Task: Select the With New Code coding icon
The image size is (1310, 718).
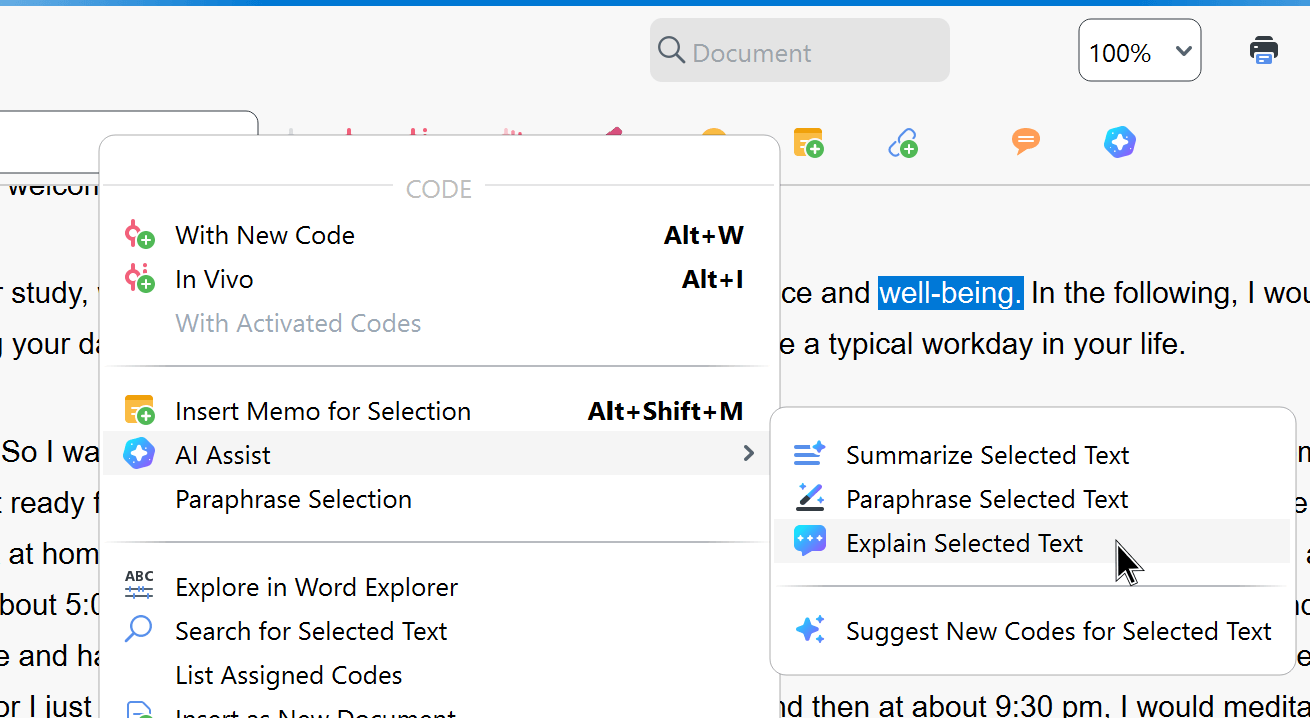Action: point(140,234)
